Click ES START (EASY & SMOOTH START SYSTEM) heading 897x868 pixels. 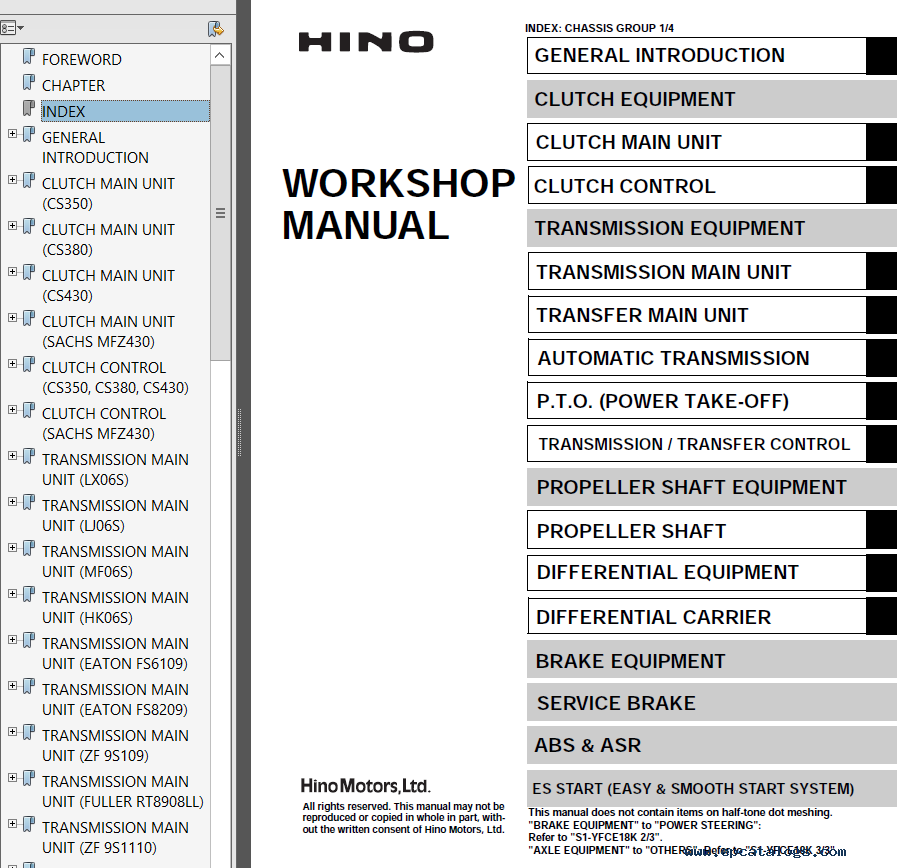point(712,788)
